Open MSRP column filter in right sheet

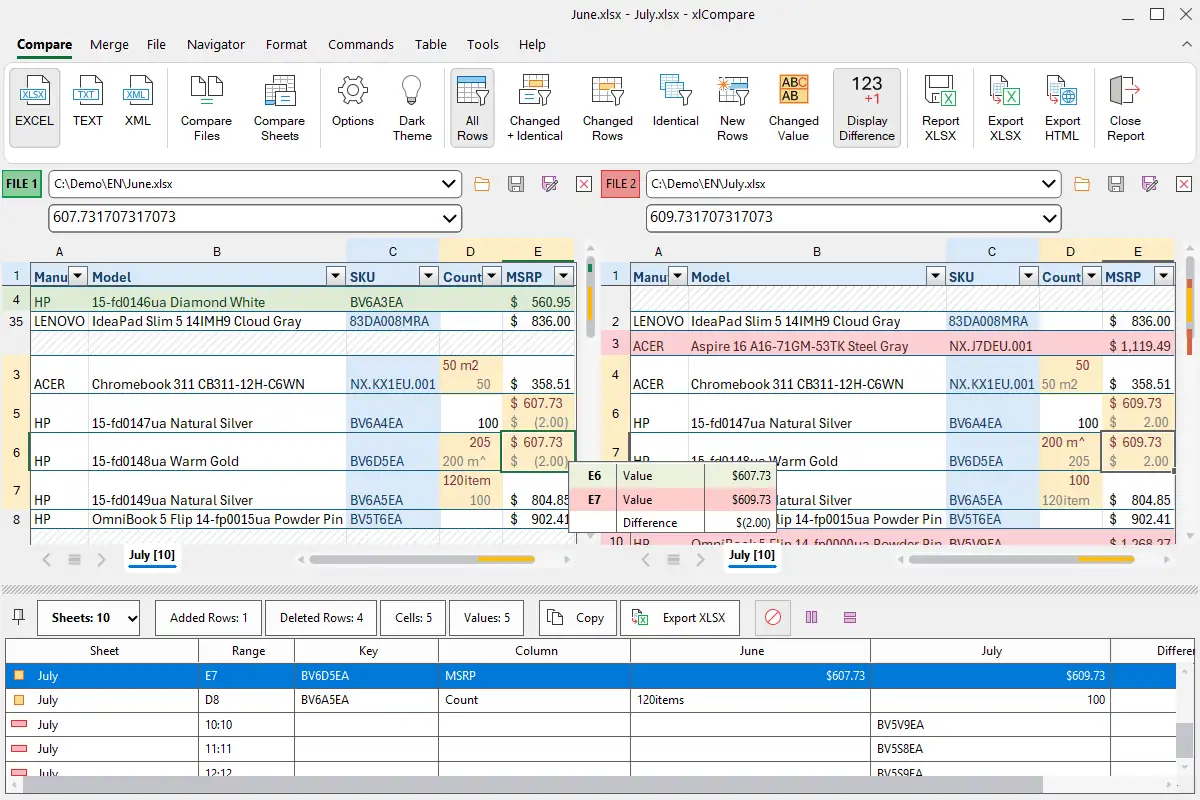coord(1163,277)
